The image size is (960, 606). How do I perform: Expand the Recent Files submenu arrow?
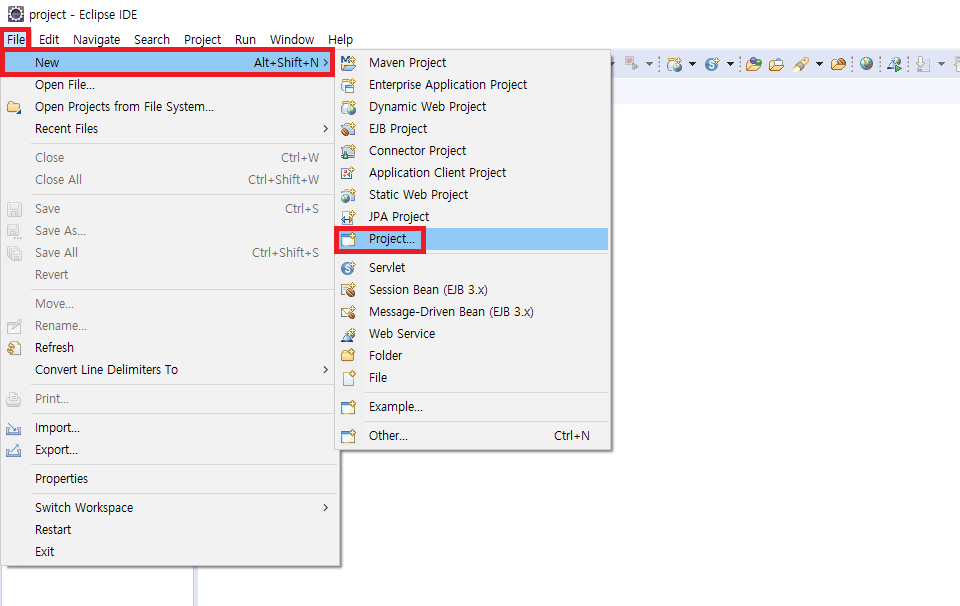tap(326, 129)
